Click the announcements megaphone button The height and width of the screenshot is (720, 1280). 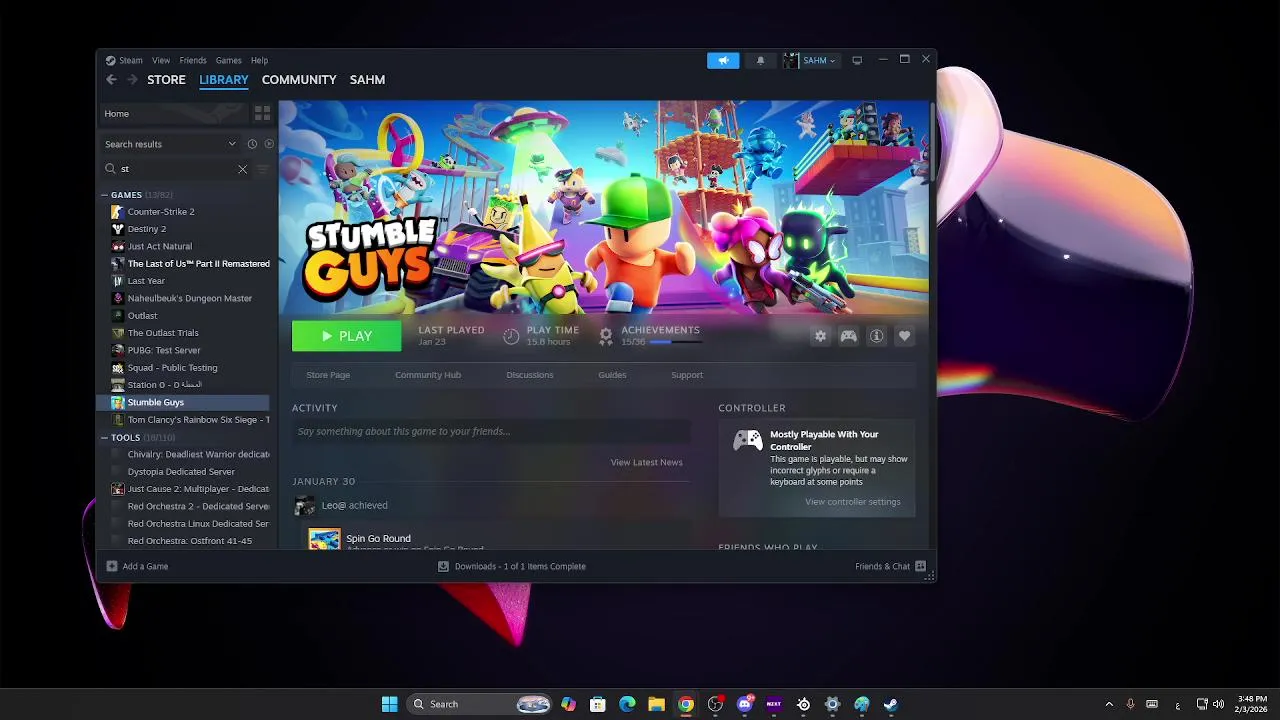tap(723, 60)
